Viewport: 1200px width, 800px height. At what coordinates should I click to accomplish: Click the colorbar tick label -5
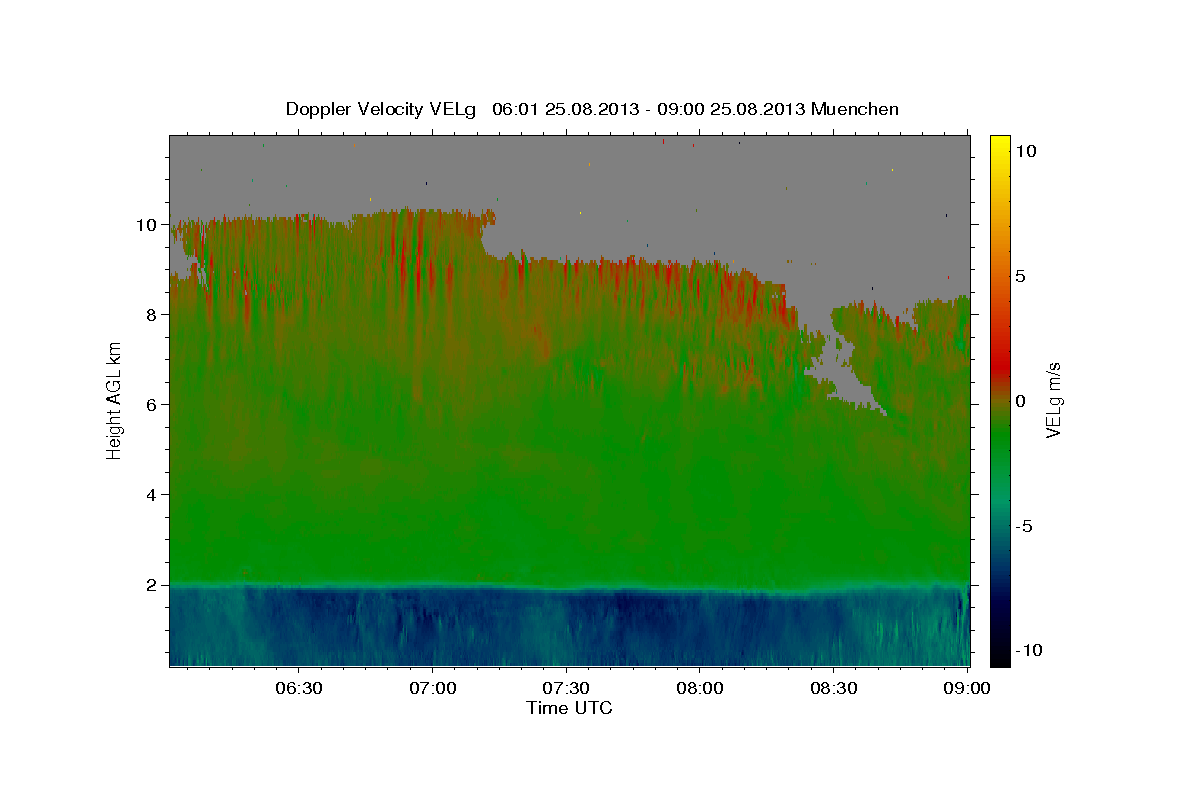point(1023,525)
